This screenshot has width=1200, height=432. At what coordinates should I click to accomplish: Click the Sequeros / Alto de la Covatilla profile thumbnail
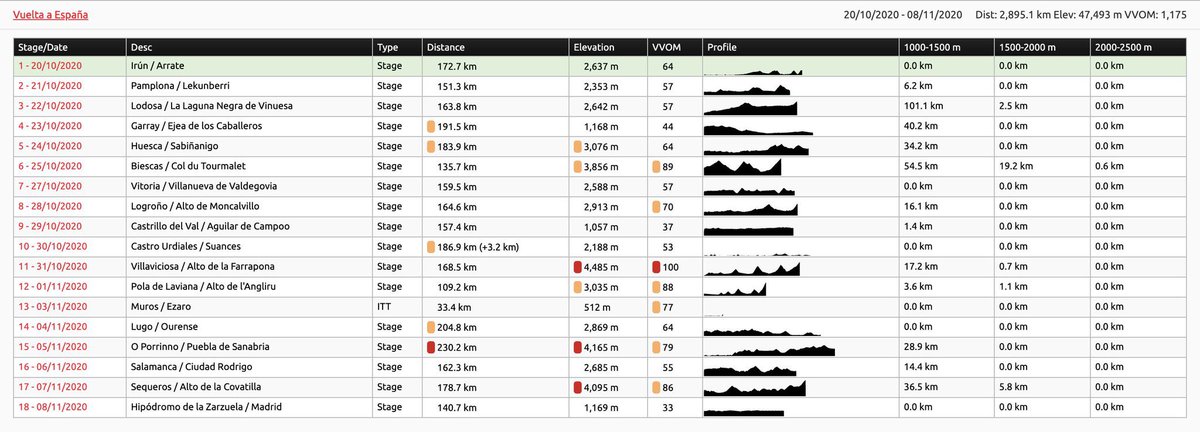tap(756, 388)
